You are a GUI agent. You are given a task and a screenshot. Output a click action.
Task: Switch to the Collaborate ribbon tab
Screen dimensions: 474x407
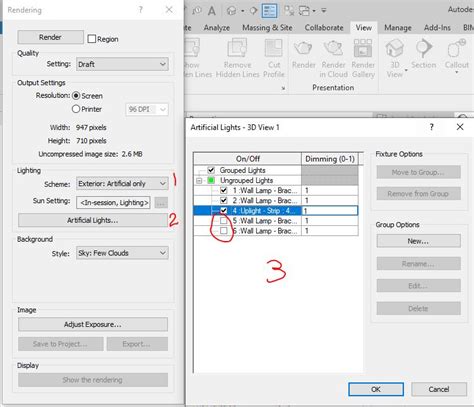[x=324, y=28]
